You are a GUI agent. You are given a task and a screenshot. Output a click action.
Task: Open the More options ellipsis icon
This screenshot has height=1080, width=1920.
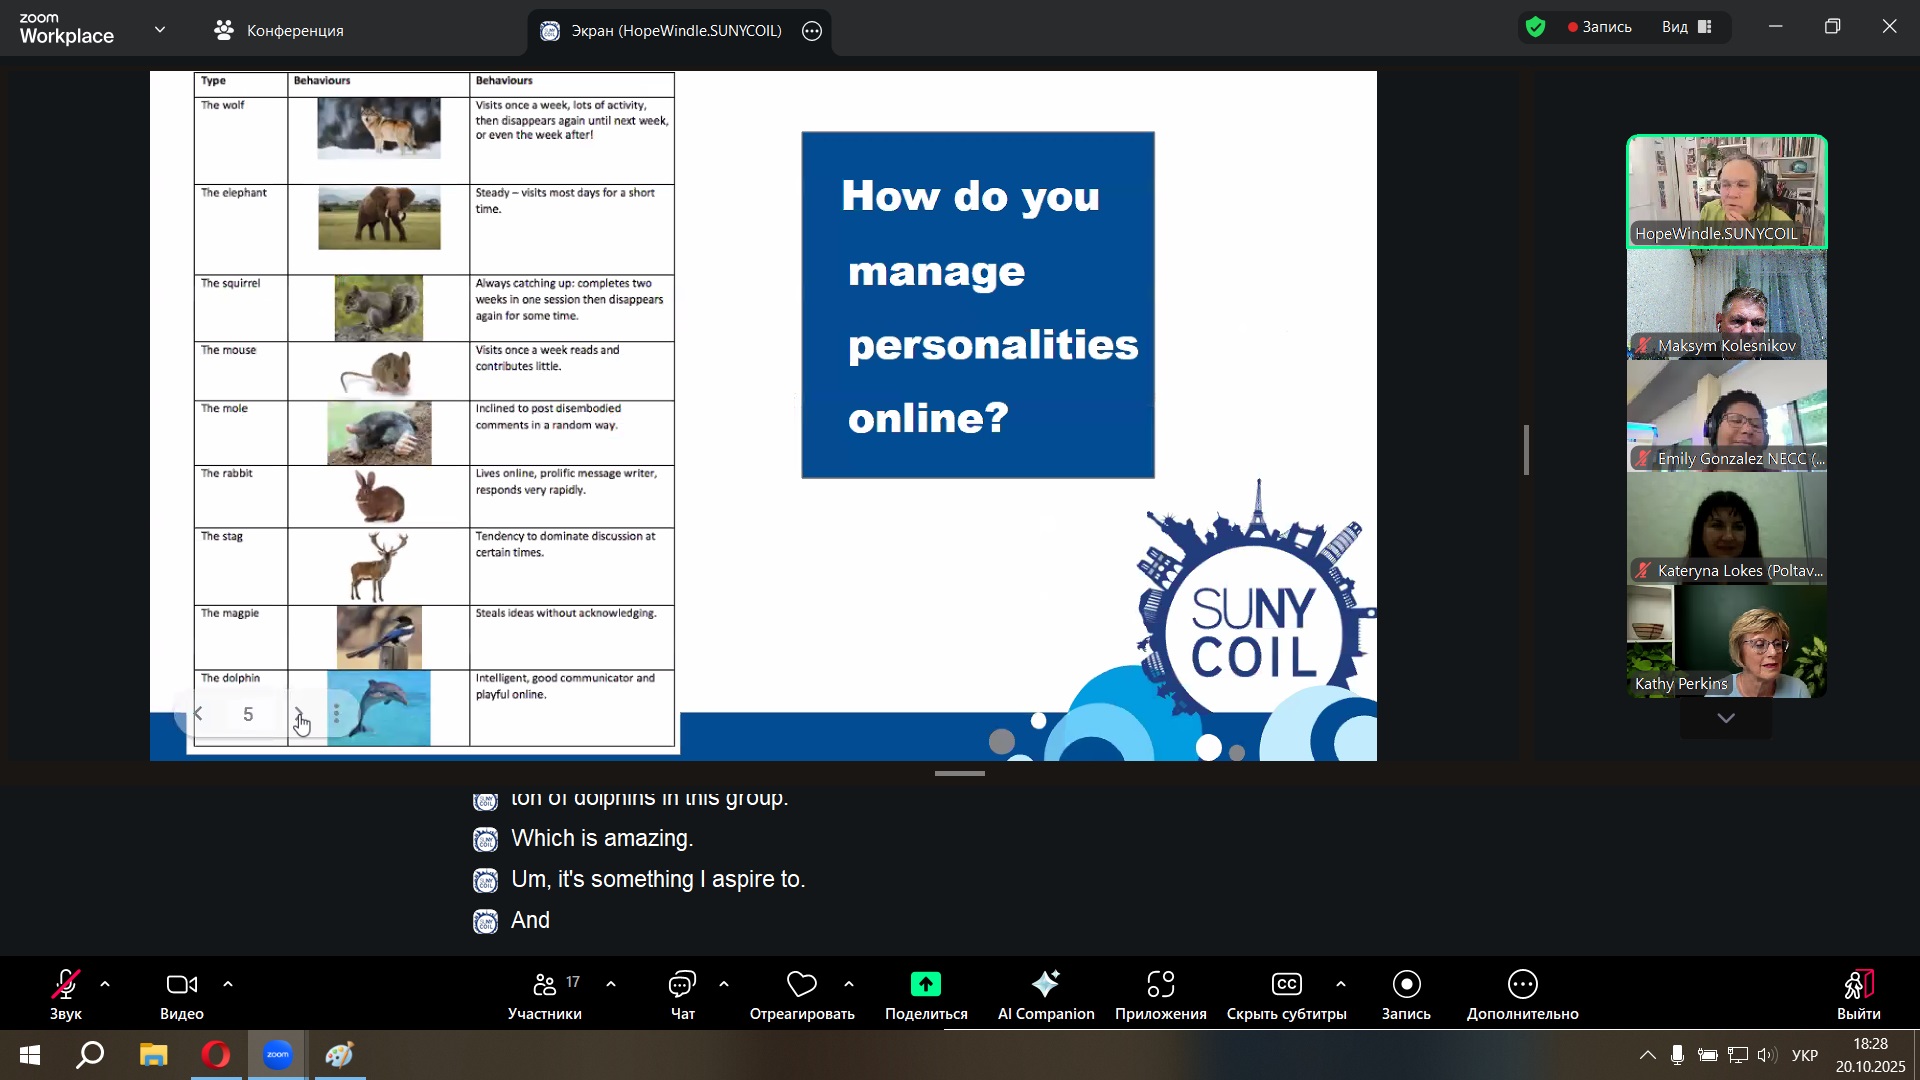pos(1522,986)
